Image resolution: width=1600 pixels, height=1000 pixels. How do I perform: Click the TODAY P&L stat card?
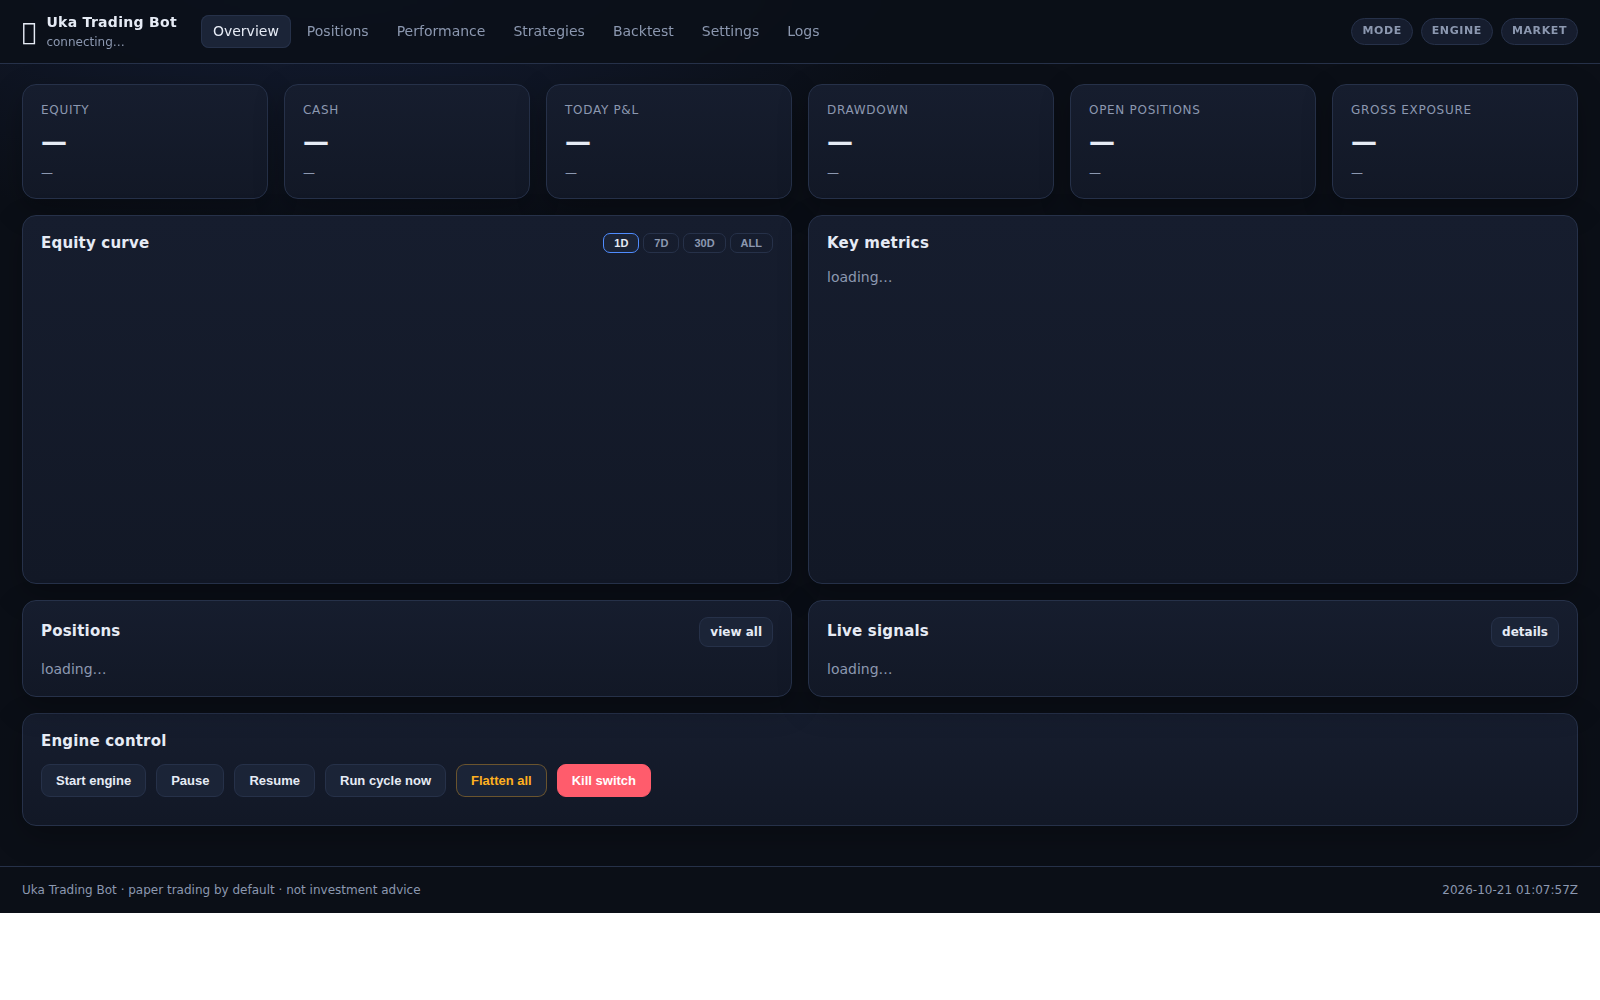[x=669, y=141]
